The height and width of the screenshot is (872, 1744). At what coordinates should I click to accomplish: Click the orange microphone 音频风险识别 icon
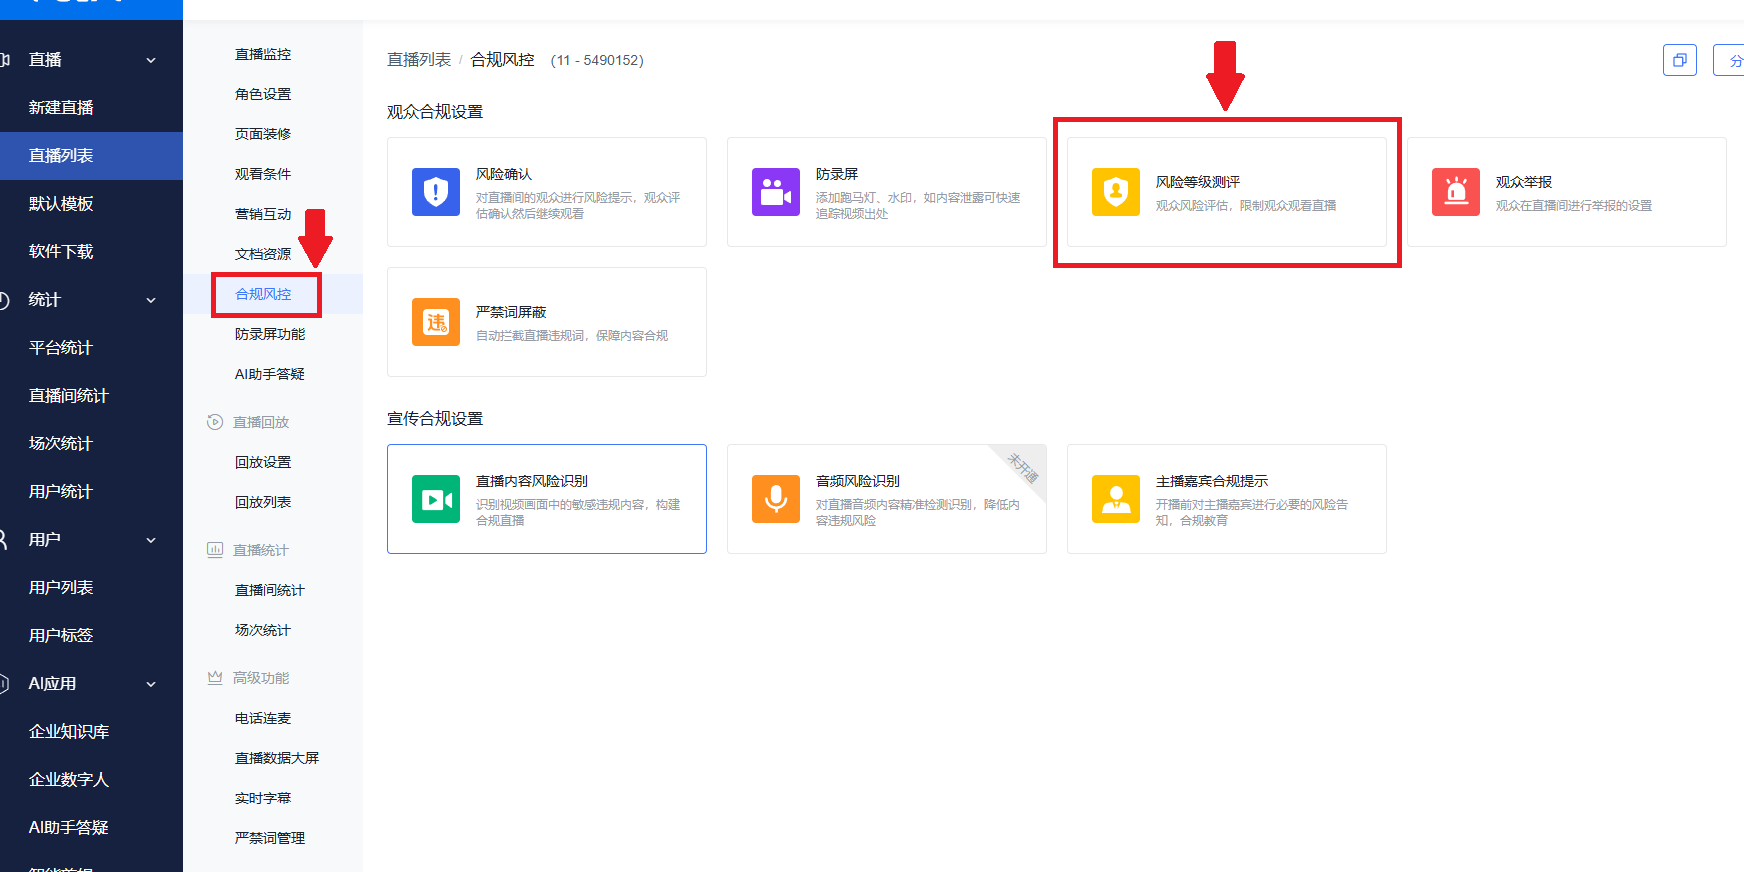[x=776, y=499]
